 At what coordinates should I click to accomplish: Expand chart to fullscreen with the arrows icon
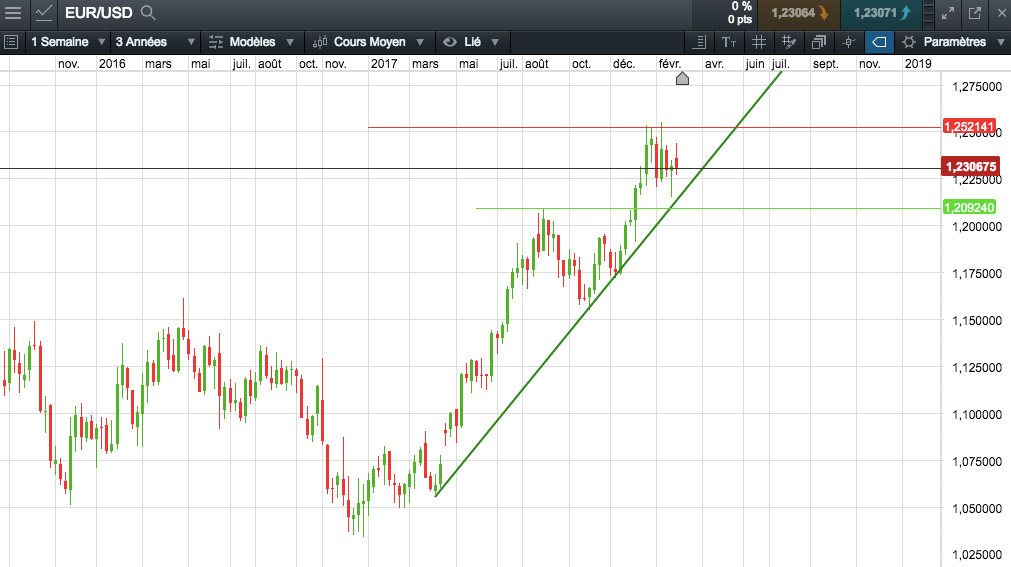tap(948, 13)
